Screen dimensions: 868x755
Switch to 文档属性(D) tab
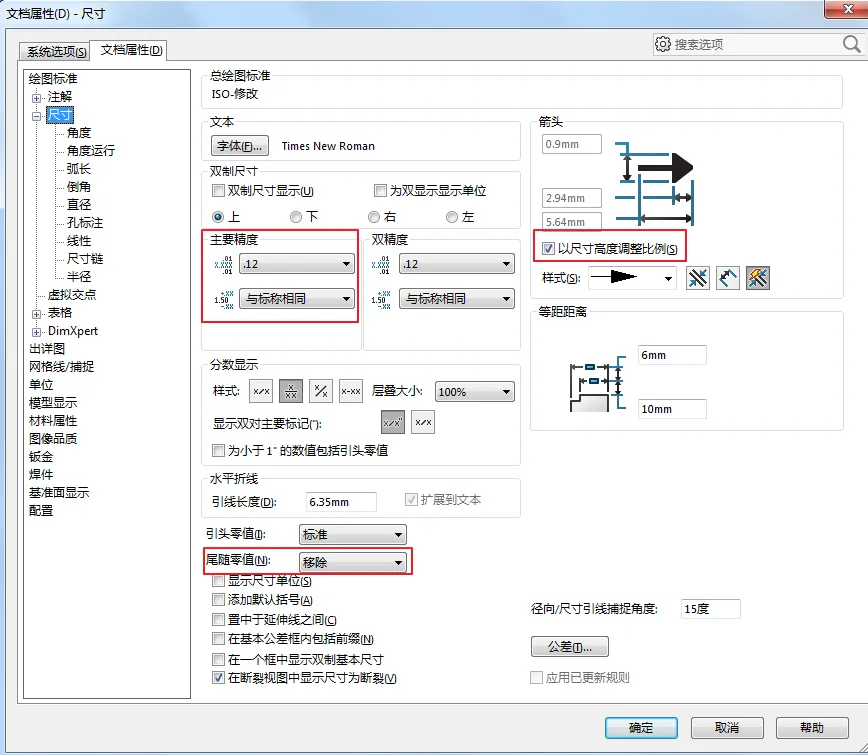(131, 50)
